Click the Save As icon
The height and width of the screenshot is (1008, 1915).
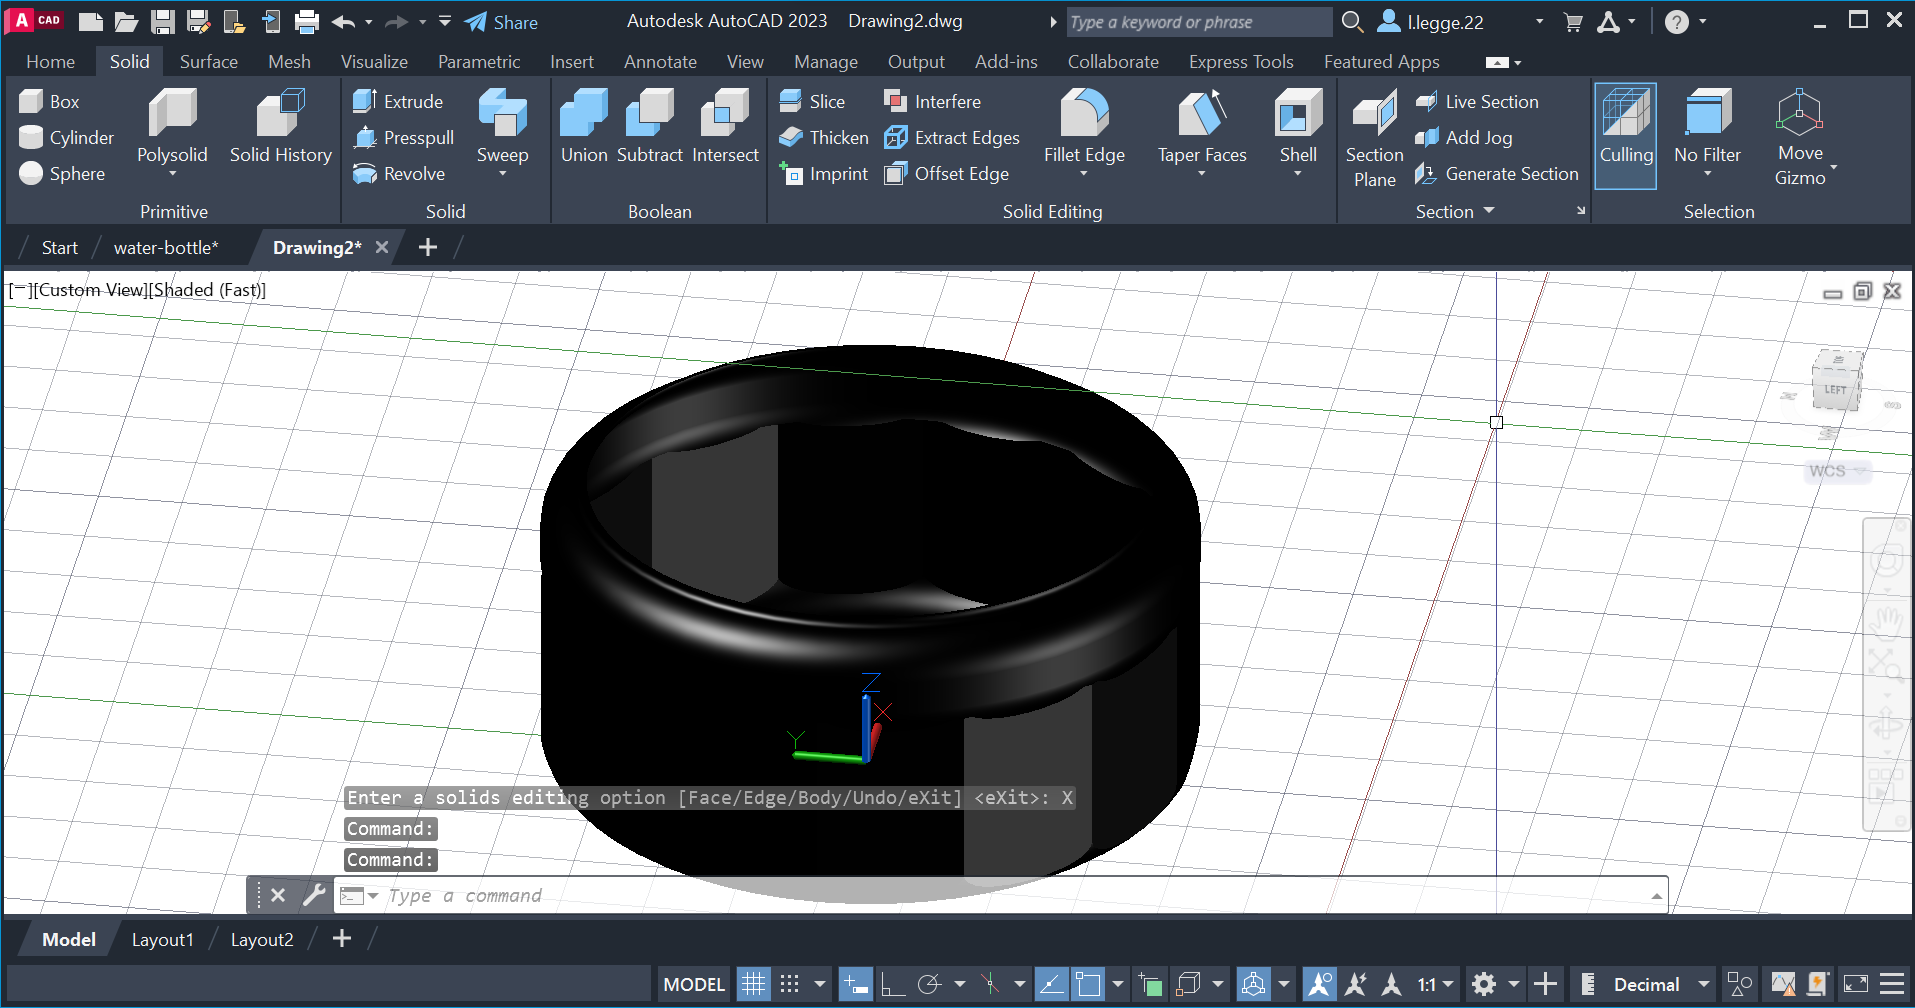click(198, 21)
